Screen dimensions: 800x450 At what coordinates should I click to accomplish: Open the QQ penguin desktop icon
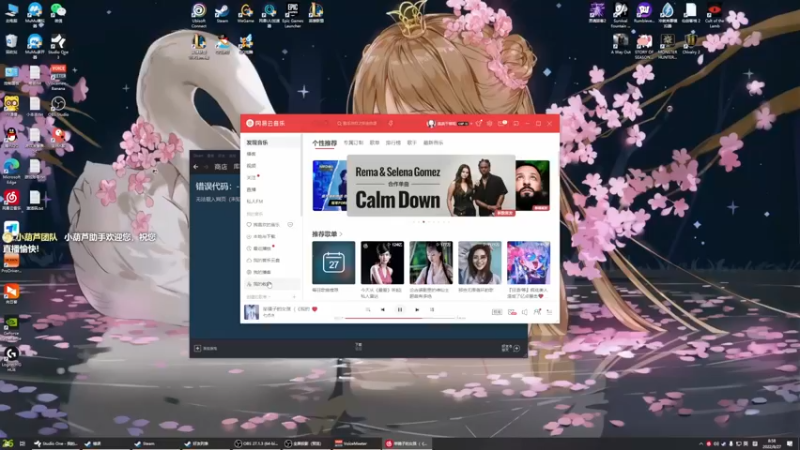click(x=11, y=137)
